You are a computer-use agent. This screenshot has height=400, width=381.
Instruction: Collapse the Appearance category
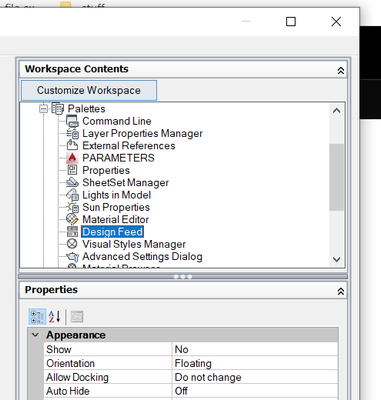click(x=35, y=335)
